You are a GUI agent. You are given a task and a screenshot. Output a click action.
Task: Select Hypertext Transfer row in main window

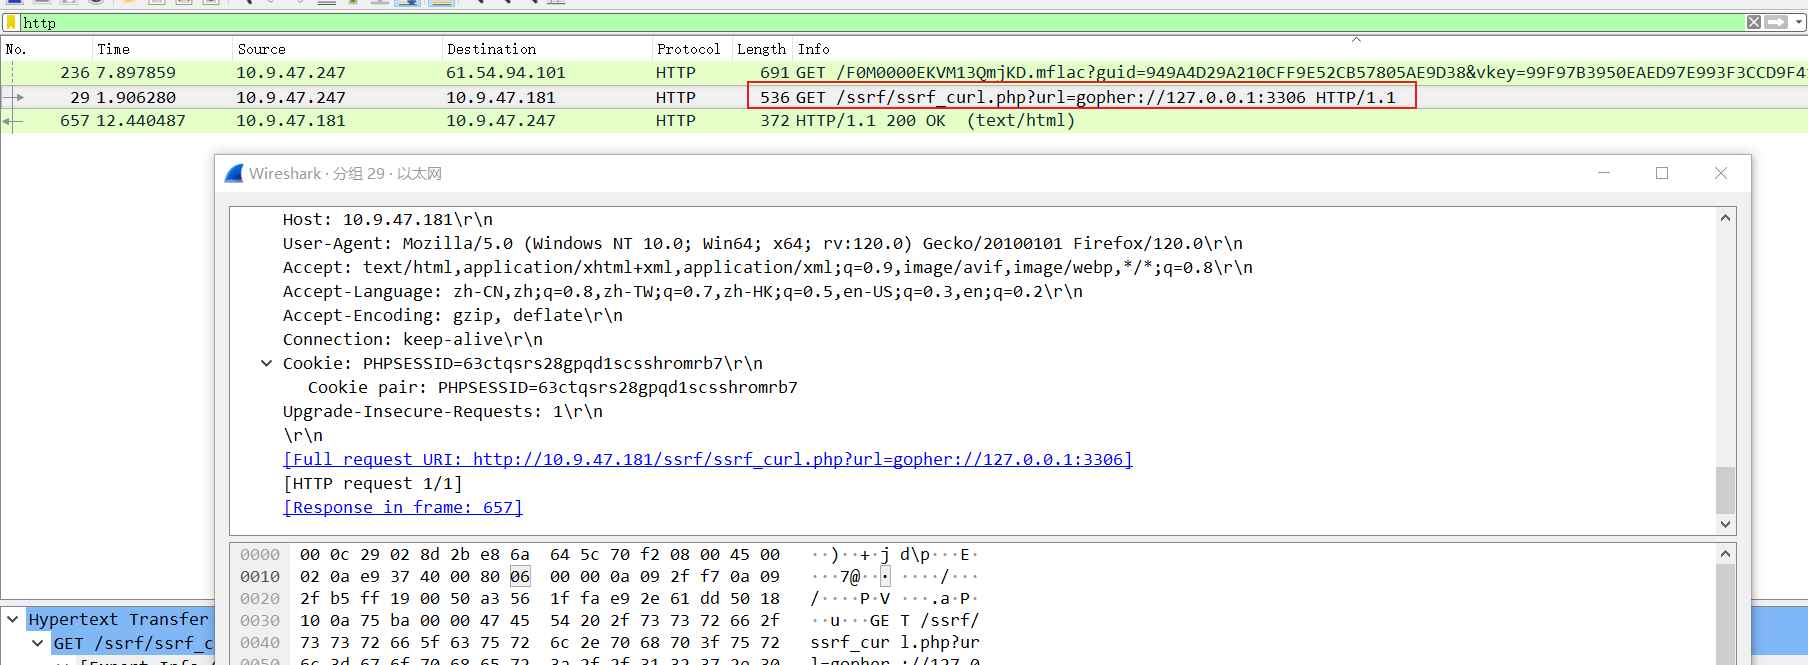click(x=118, y=619)
